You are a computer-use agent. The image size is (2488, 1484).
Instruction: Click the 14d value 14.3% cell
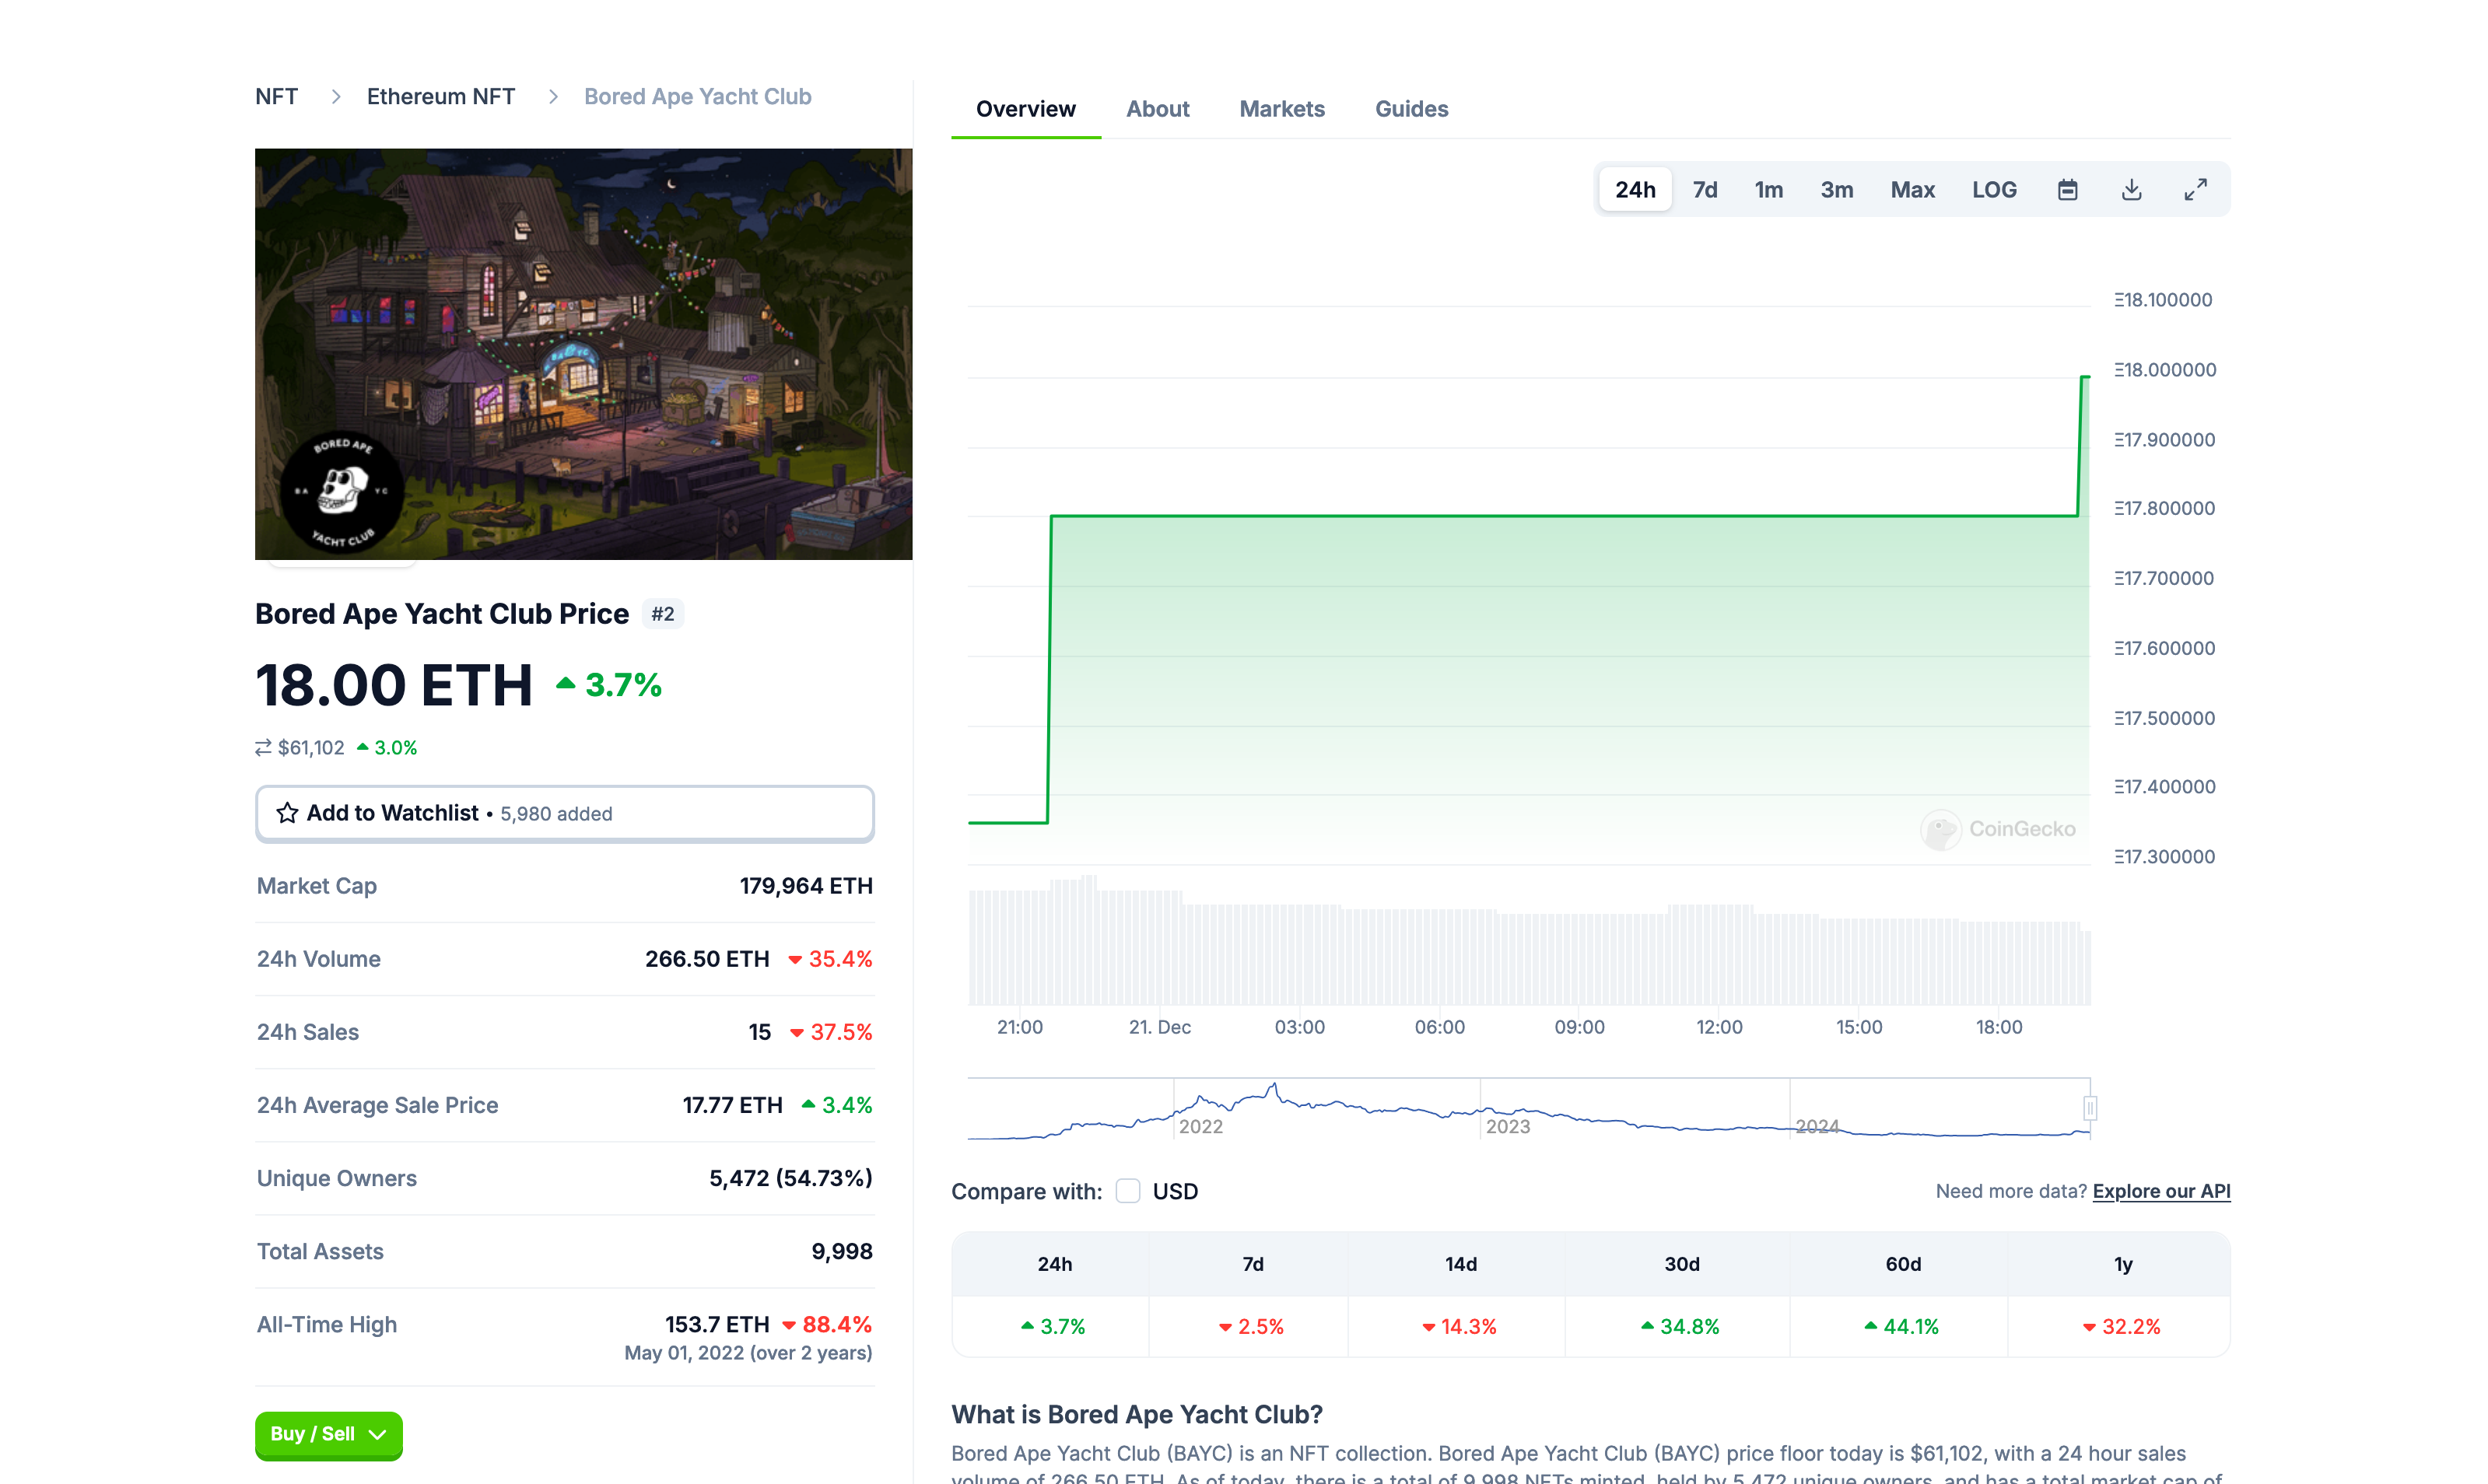[x=1459, y=1327]
